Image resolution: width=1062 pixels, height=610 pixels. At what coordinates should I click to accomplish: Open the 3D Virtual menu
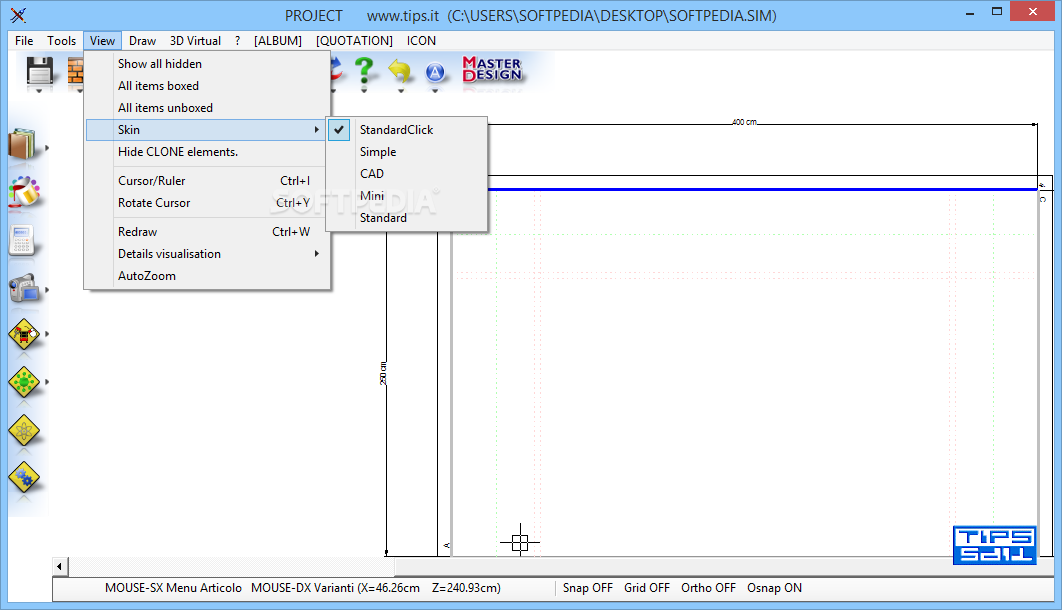click(x=195, y=41)
